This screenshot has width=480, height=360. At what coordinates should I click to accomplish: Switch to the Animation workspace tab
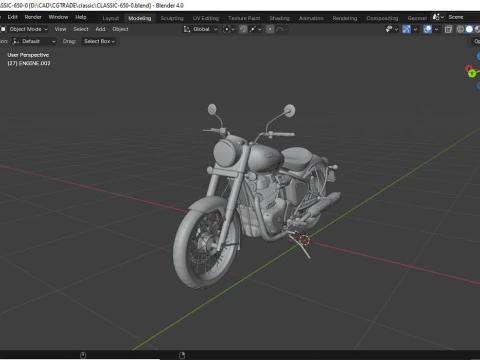click(311, 18)
